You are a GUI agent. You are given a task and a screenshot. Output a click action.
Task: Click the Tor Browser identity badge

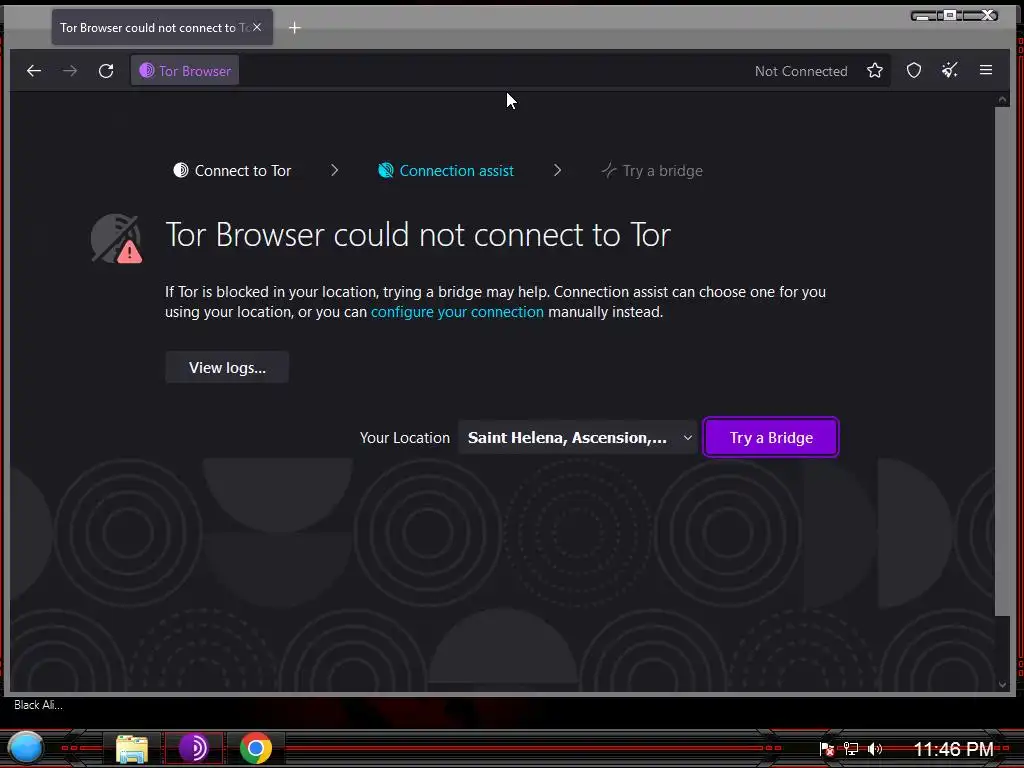(x=185, y=71)
